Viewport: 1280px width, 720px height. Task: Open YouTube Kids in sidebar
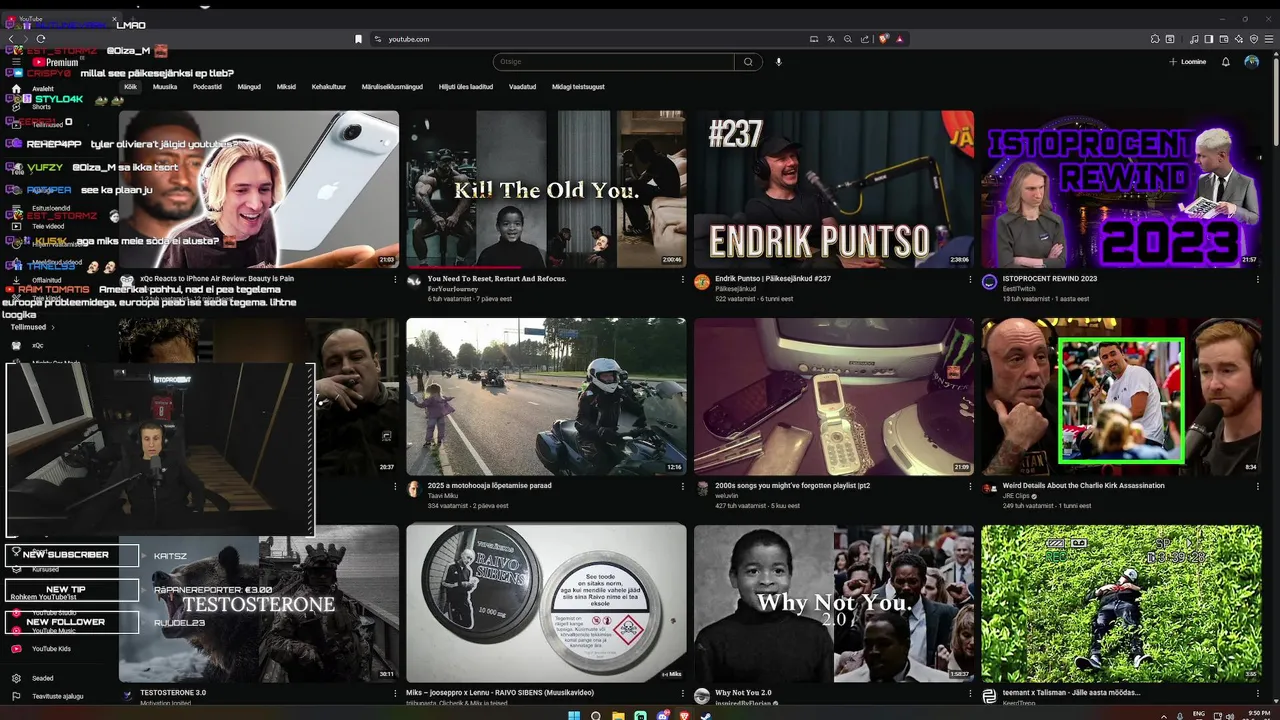[x=51, y=649]
